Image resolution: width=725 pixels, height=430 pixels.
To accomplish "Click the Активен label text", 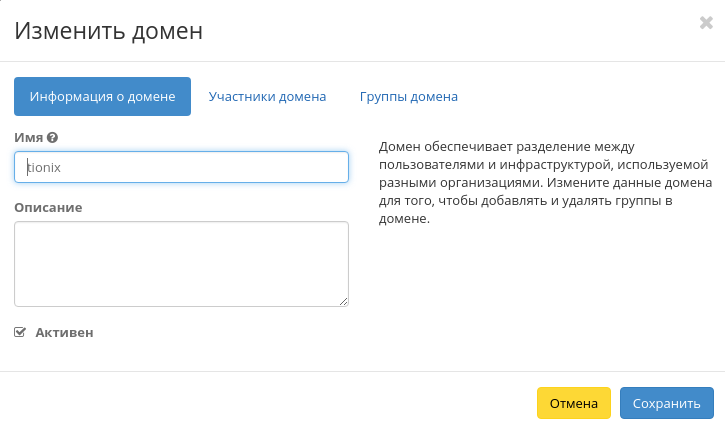I will pyautogui.click(x=64, y=332).
